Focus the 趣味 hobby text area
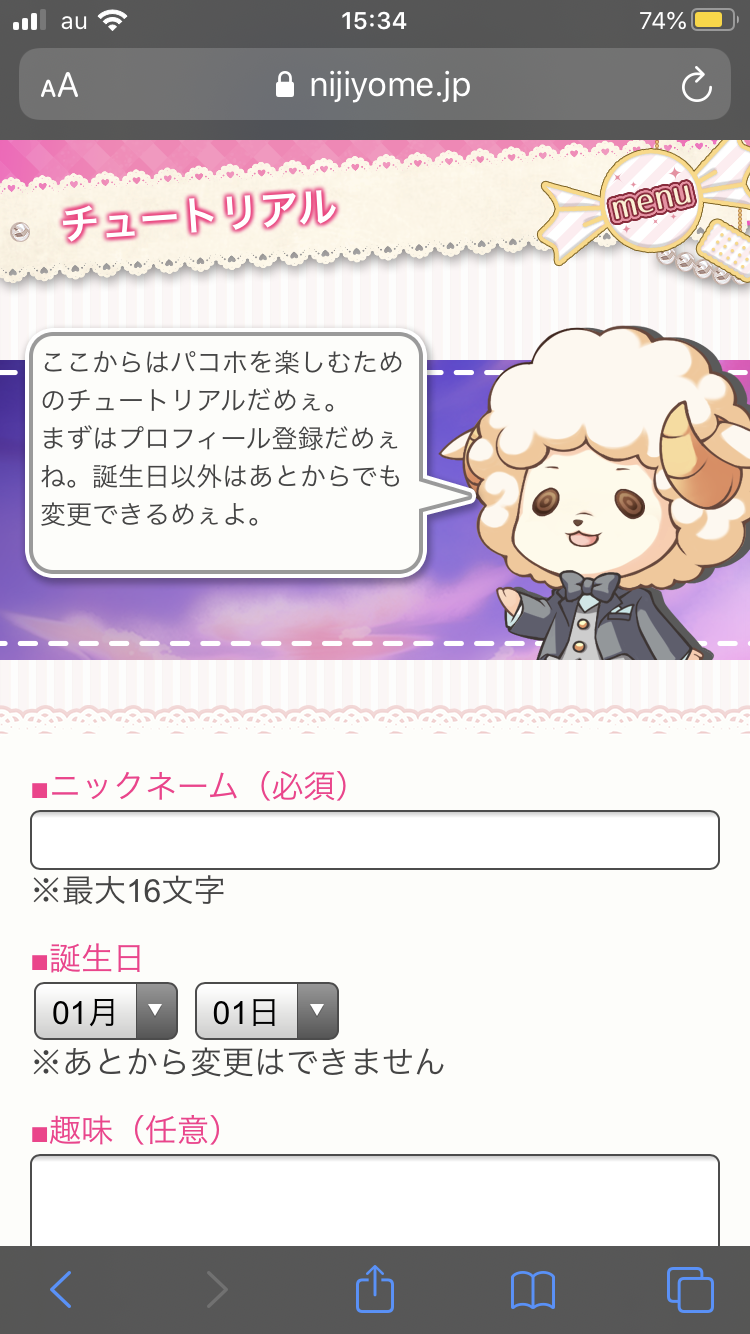Viewport: 750px width, 1334px height. (x=375, y=1201)
